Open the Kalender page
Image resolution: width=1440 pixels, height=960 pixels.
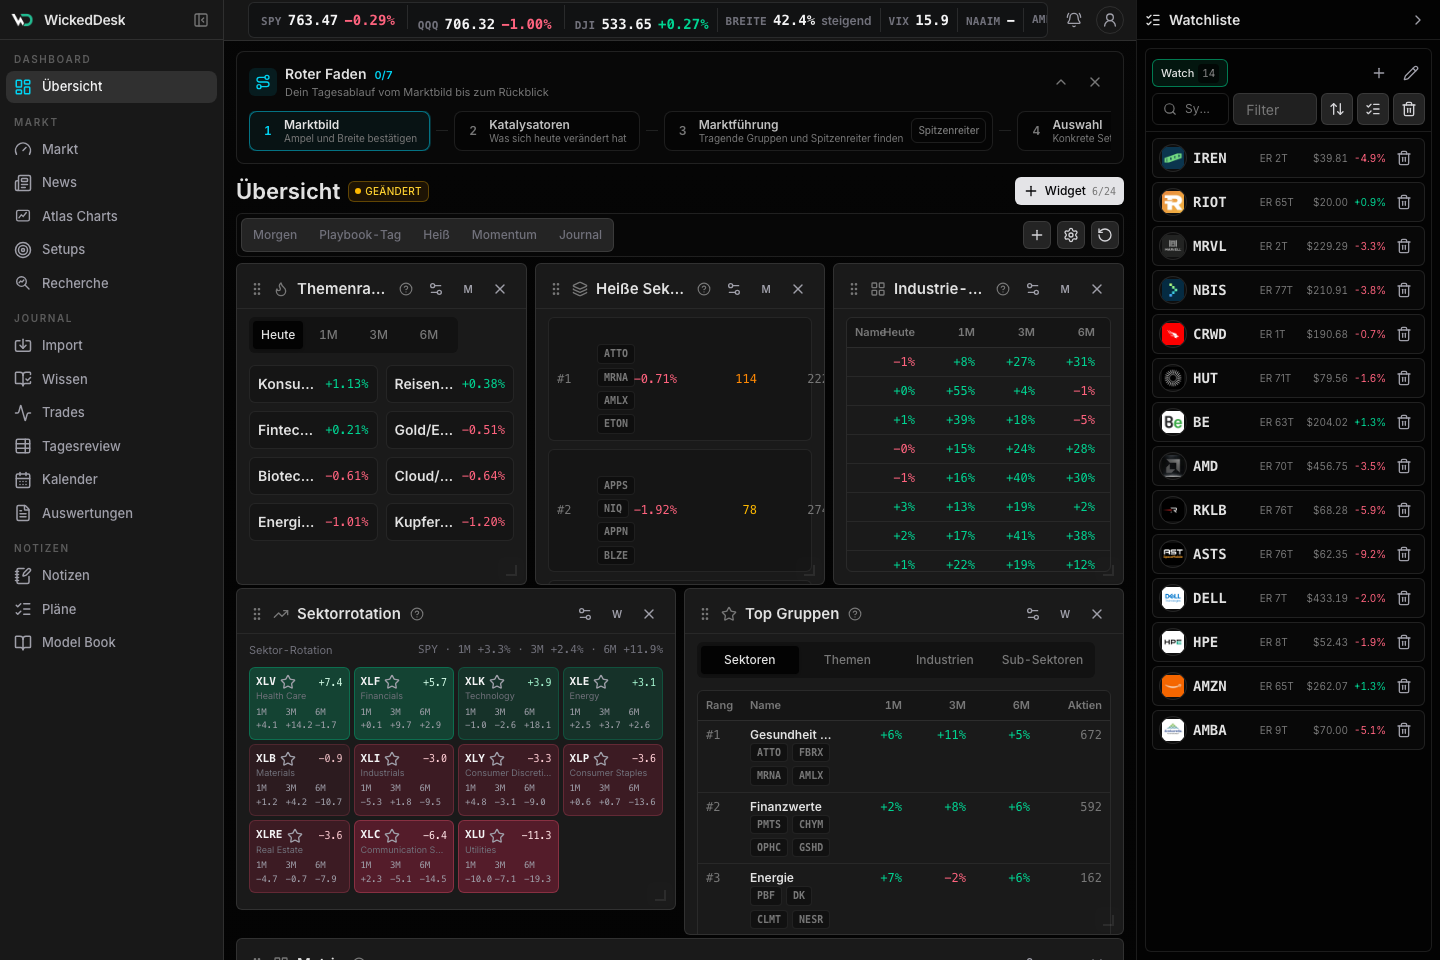[x=111, y=479]
